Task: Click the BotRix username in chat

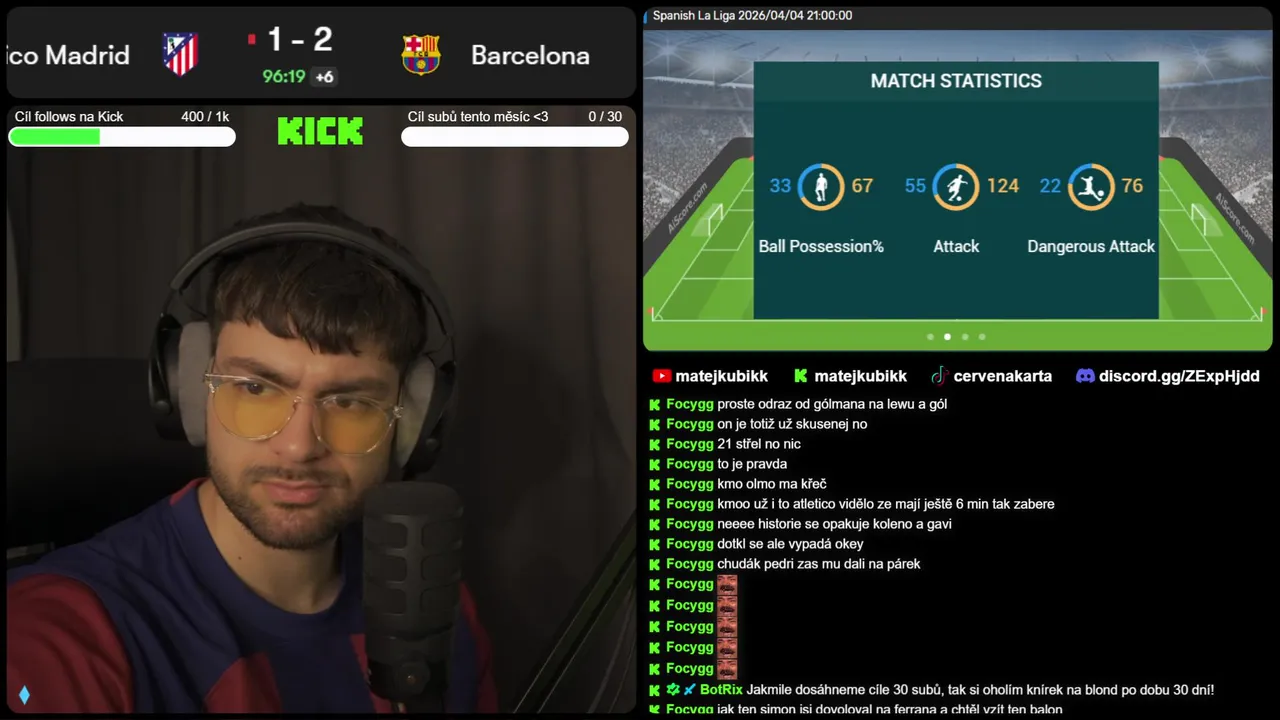Action: pyautogui.click(x=721, y=690)
